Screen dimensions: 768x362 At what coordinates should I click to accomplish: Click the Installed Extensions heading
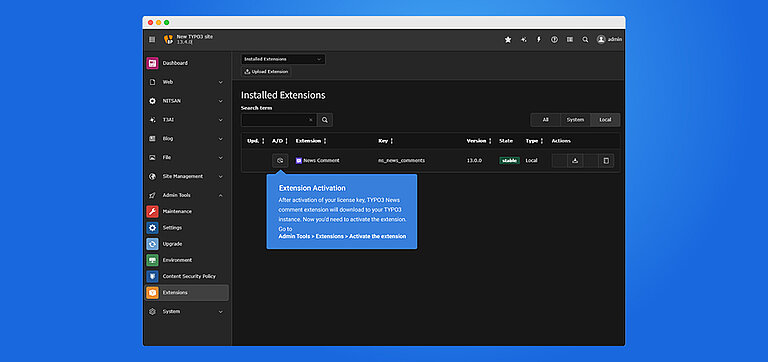click(x=283, y=95)
